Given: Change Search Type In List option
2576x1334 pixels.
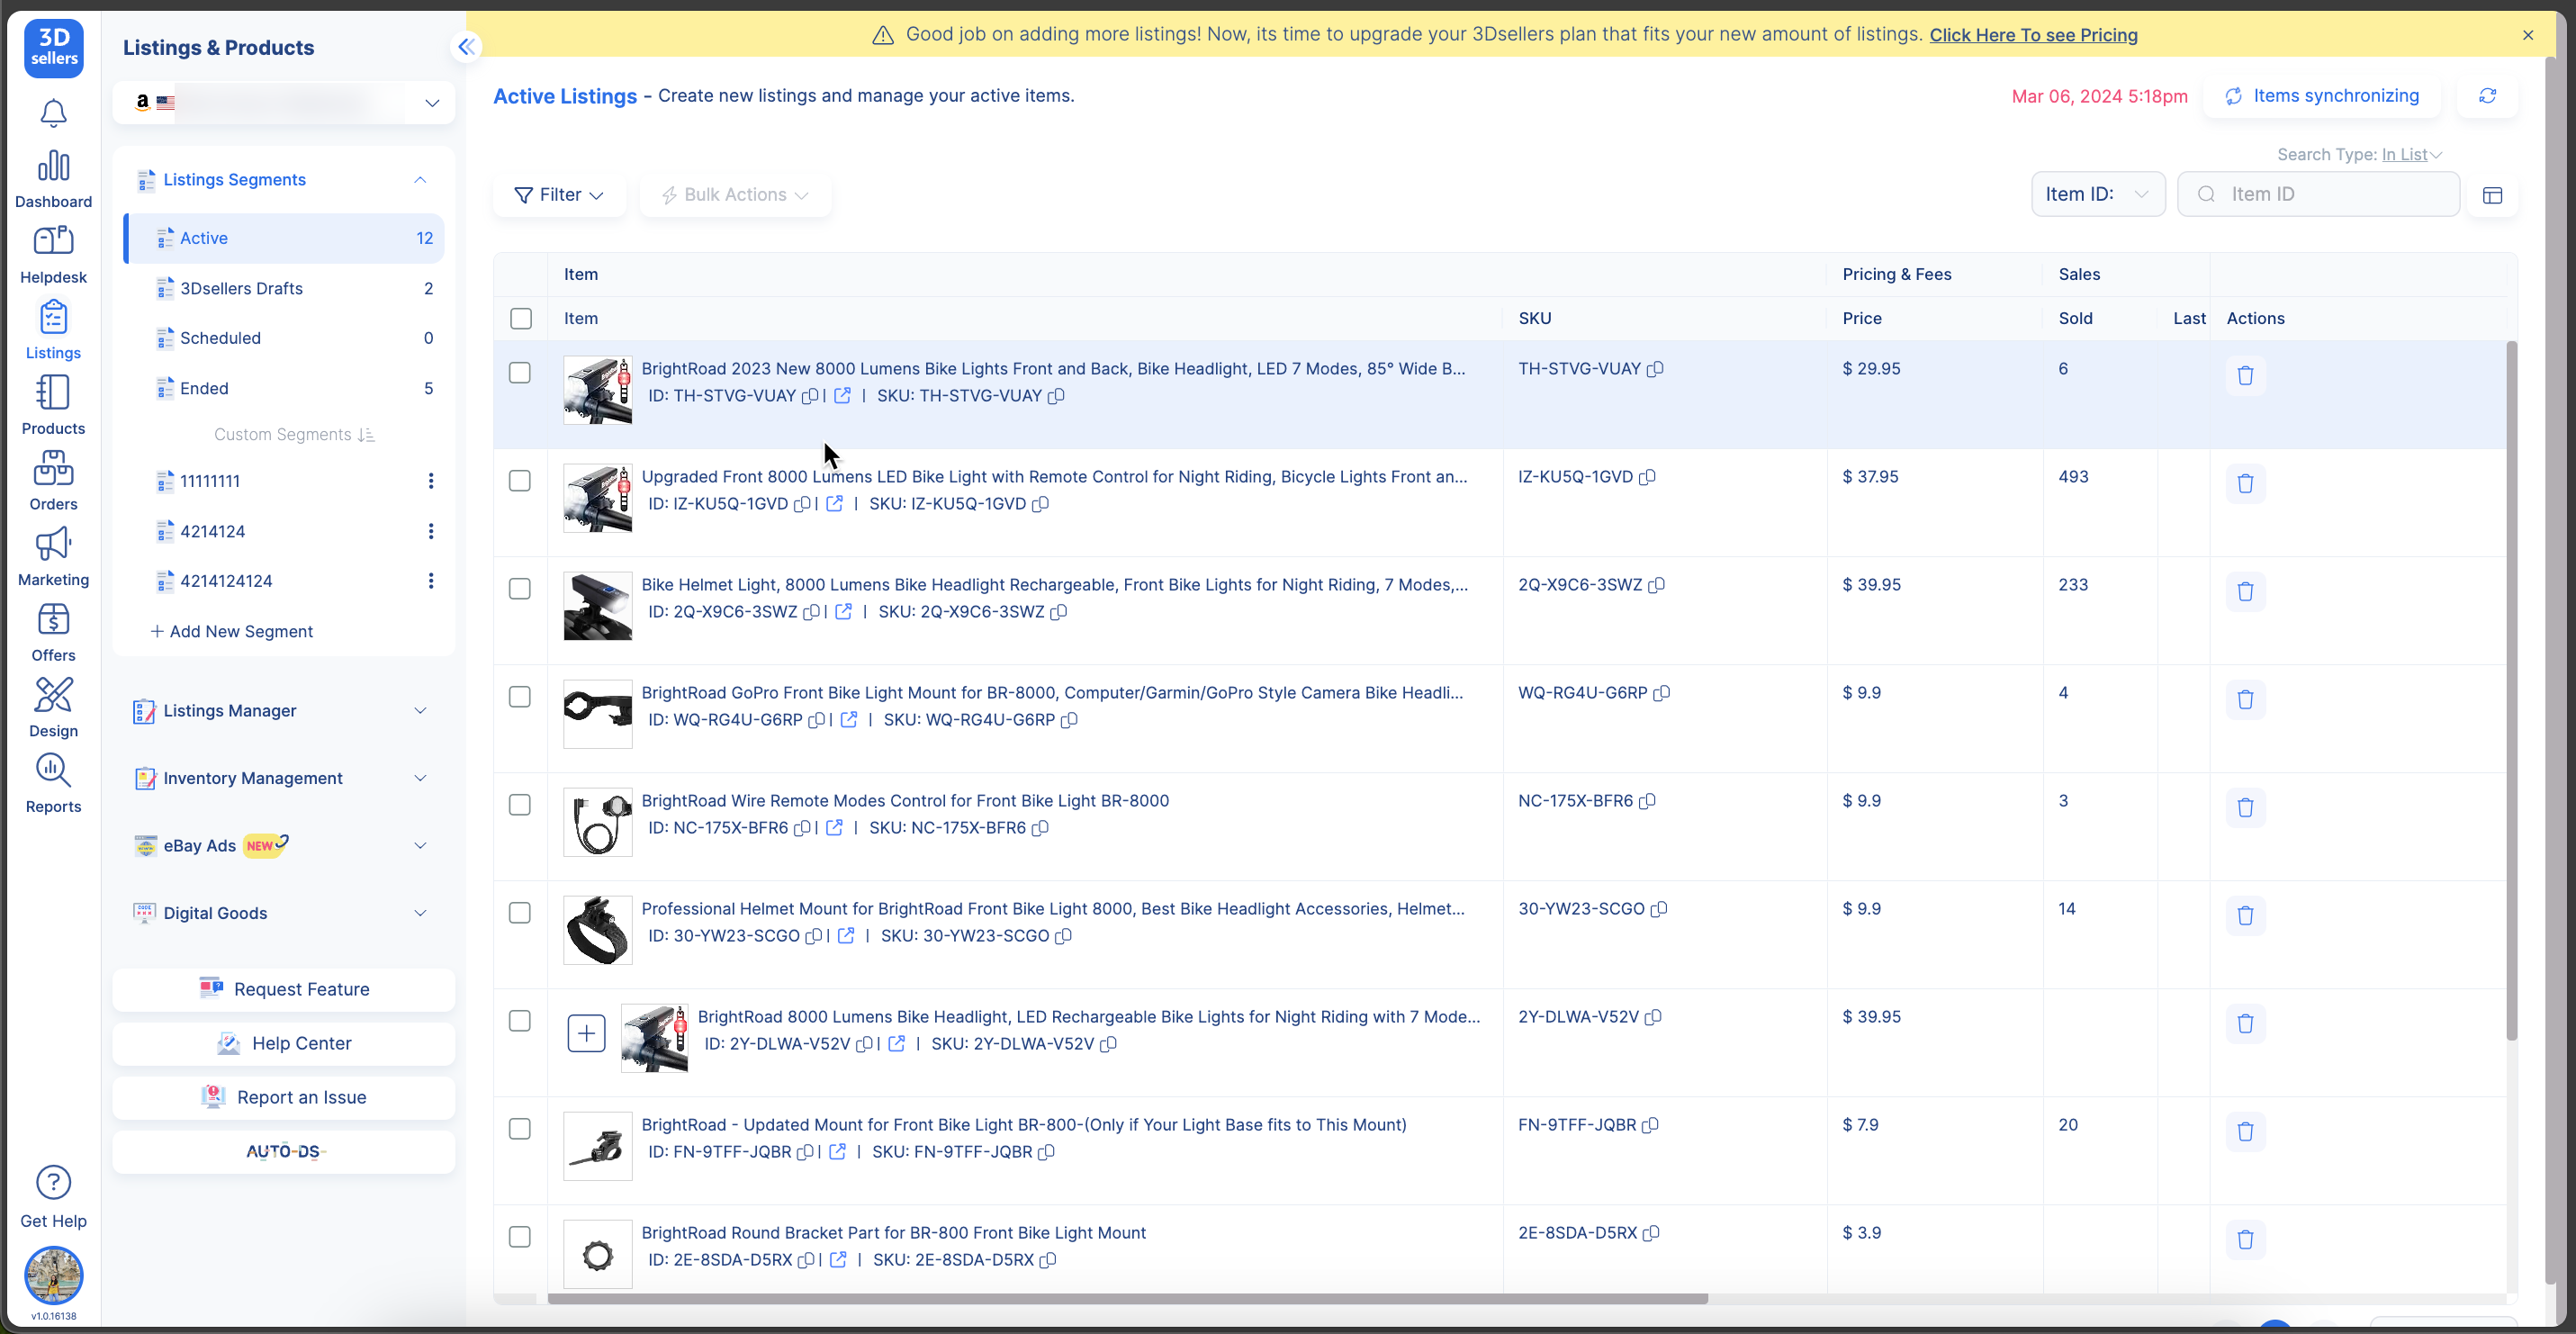Looking at the screenshot, I should [x=2411, y=155].
